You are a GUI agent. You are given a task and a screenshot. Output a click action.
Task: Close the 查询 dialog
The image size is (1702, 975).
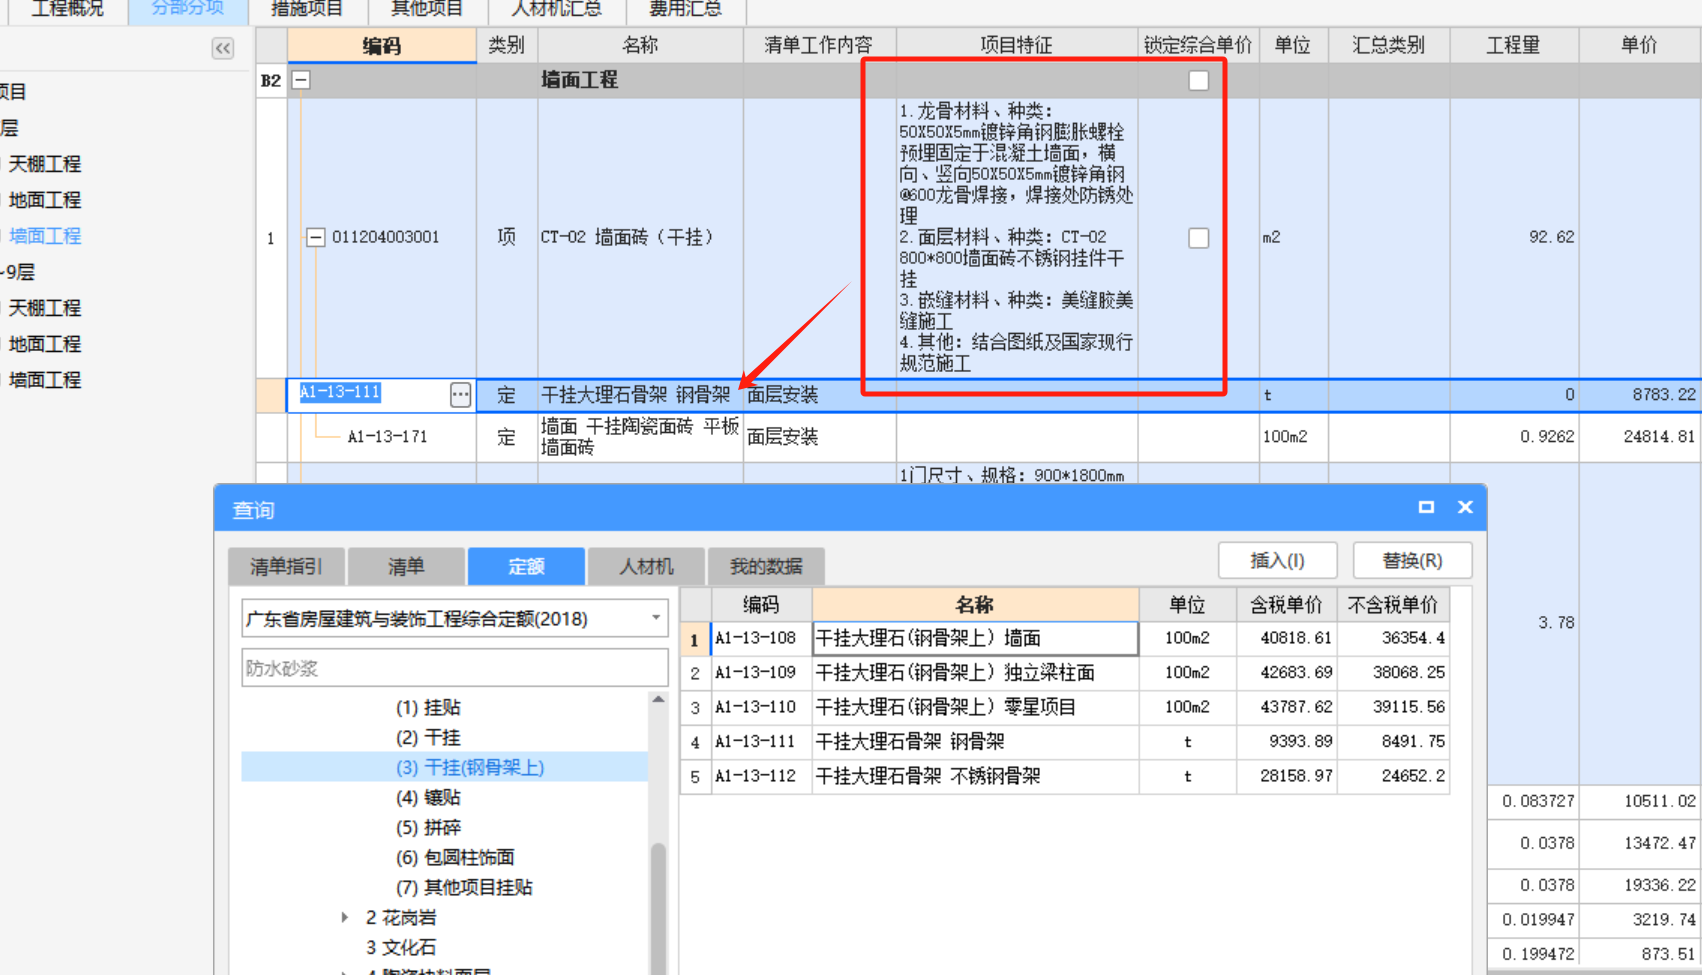(1465, 508)
